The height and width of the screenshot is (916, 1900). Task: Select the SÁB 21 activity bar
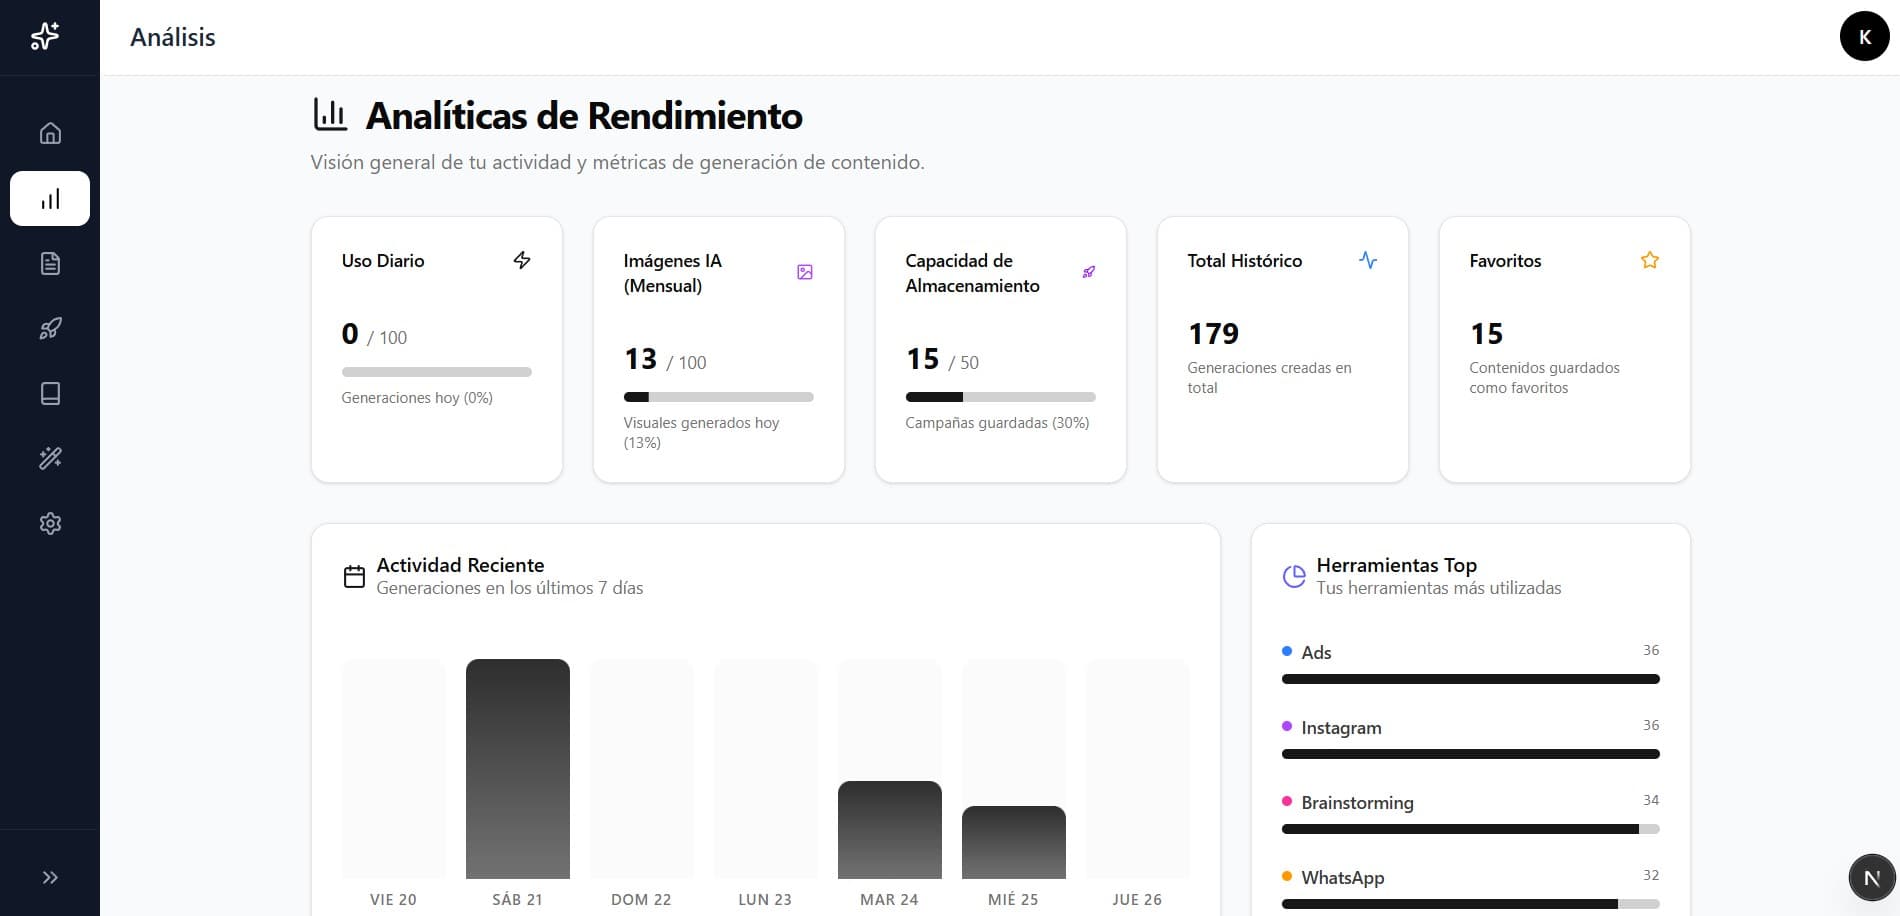(517, 769)
